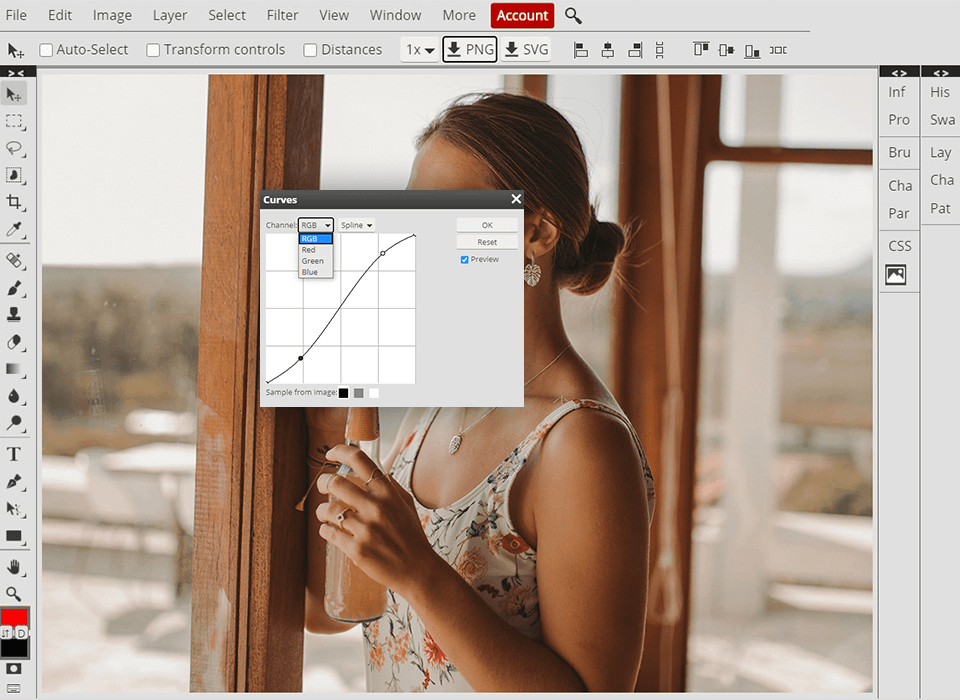Viewport: 960px width, 700px height.
Task: Open the Align left edges toolbar icon
Action: 580,49
